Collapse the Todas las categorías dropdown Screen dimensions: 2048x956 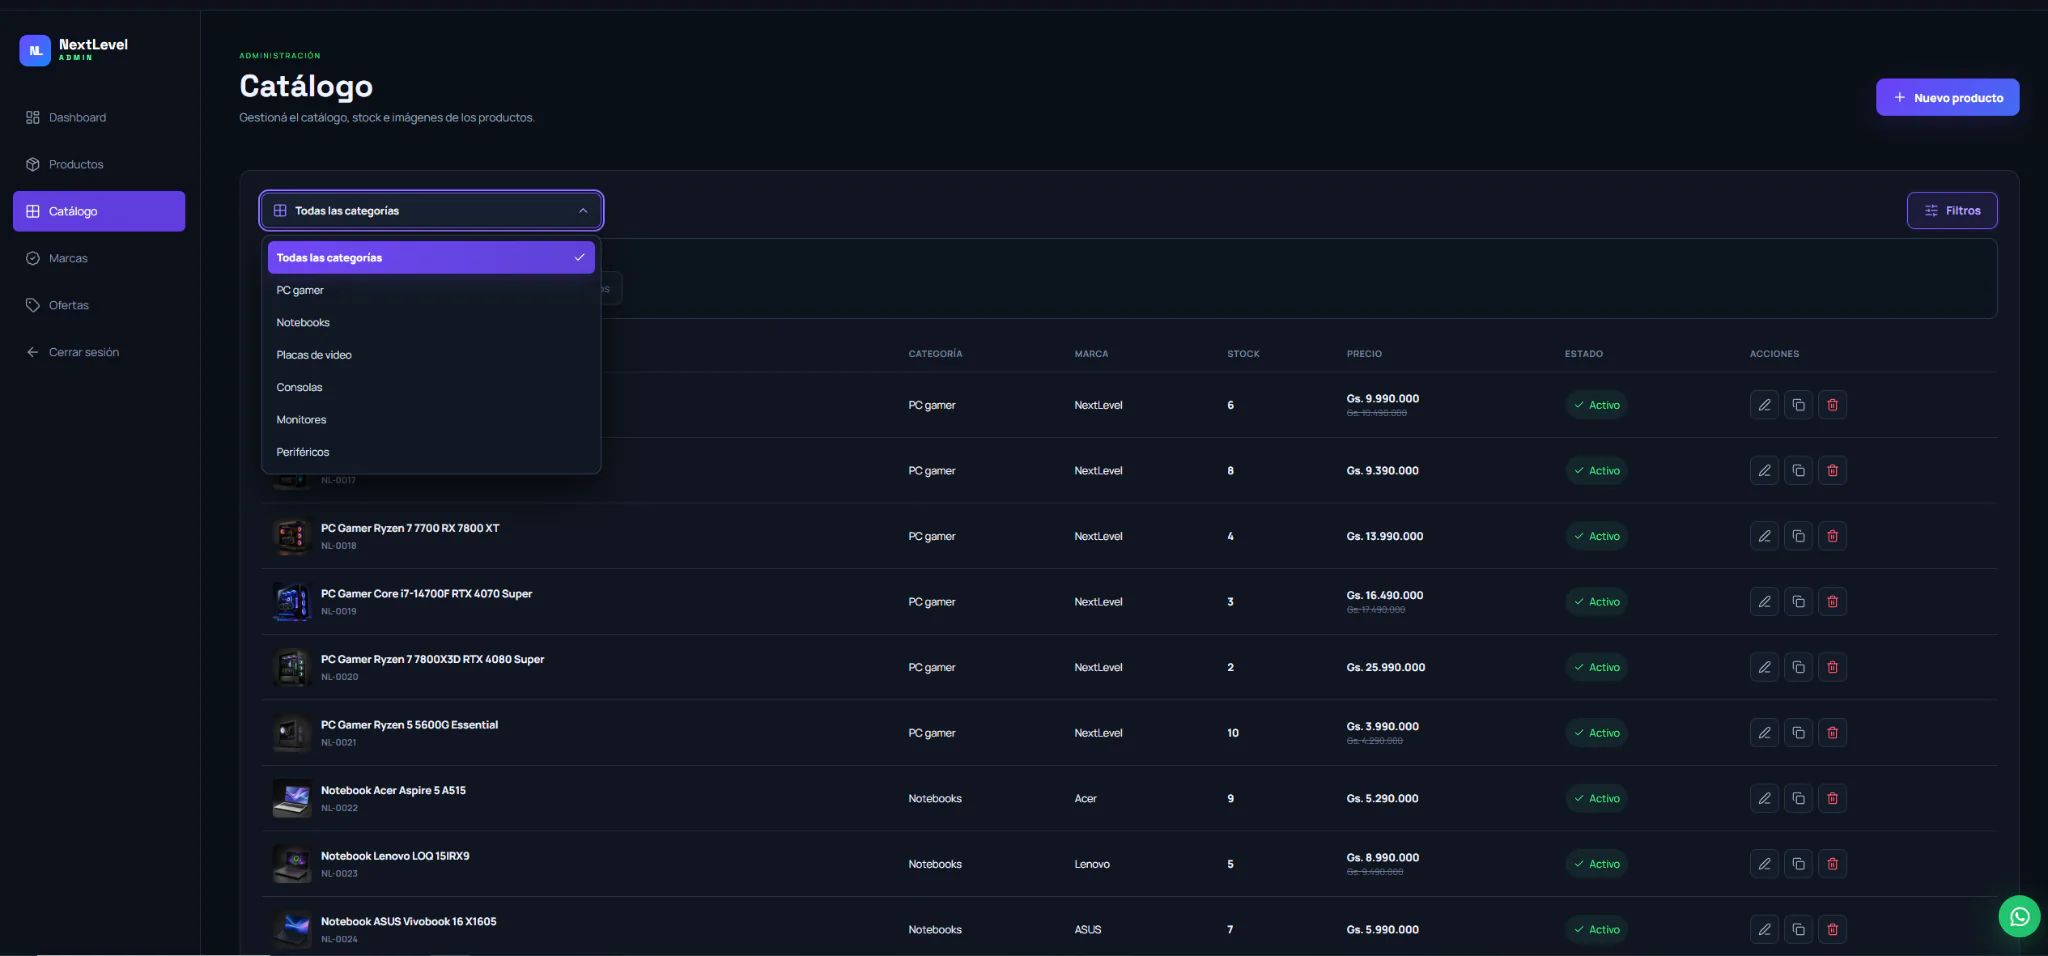pyautogui.click(x=431, y=211)
